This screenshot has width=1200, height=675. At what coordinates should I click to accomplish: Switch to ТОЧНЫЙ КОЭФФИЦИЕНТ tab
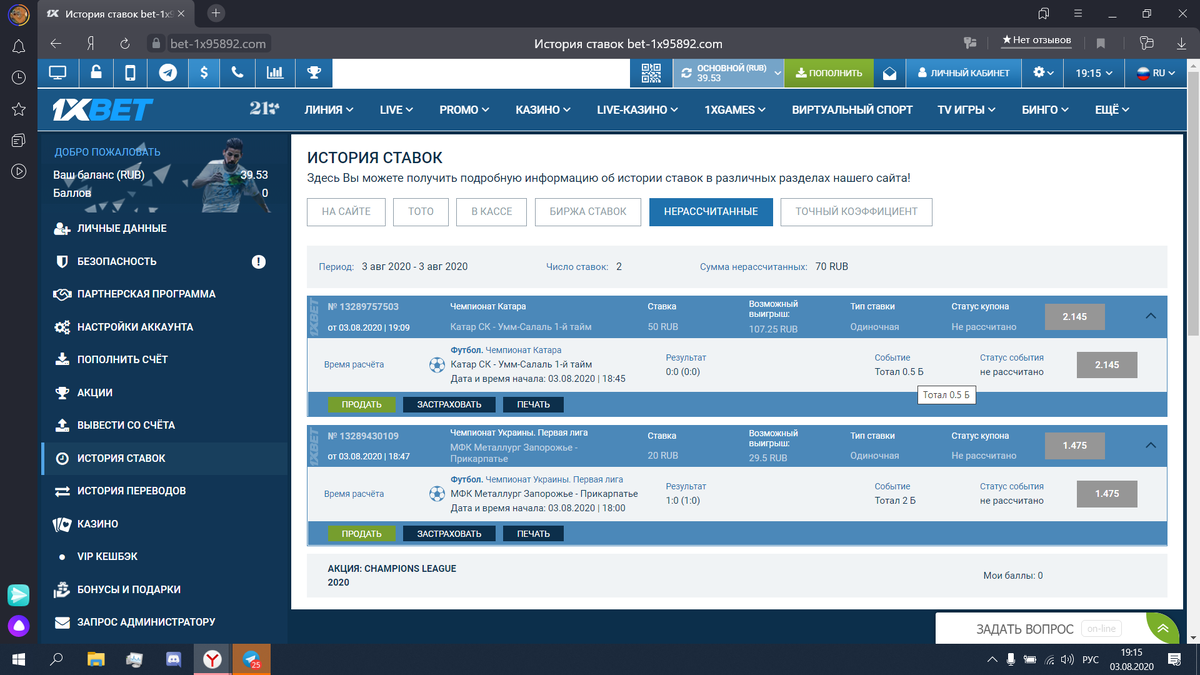click(x=857, y=211)
